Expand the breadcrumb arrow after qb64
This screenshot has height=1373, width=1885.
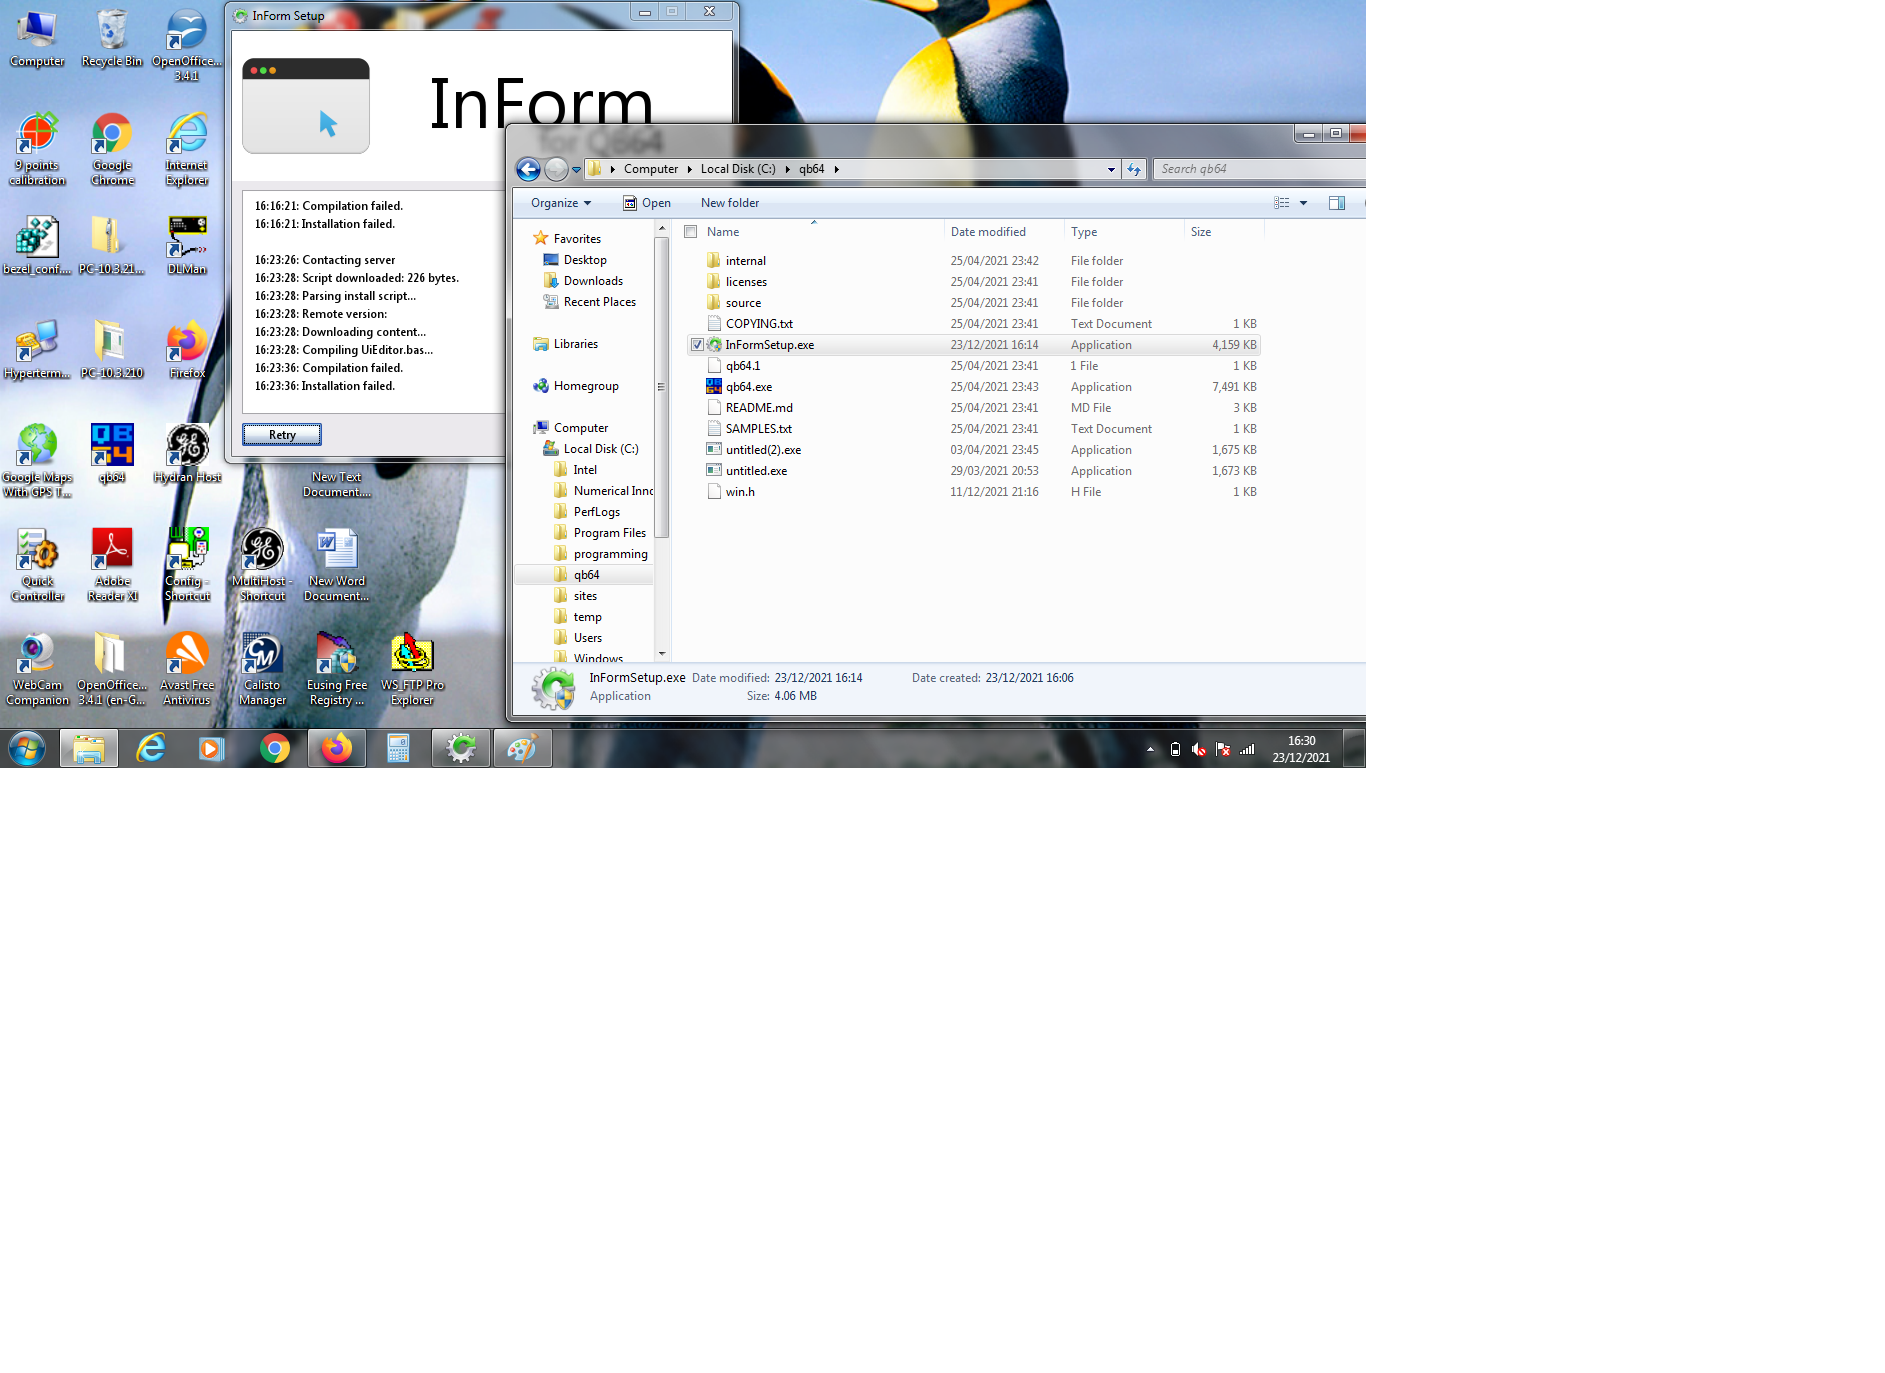pos(836,169)
